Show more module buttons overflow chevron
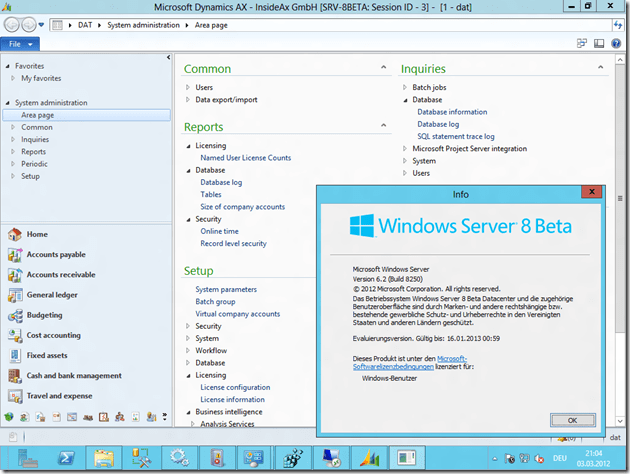 tap(165, 417)
